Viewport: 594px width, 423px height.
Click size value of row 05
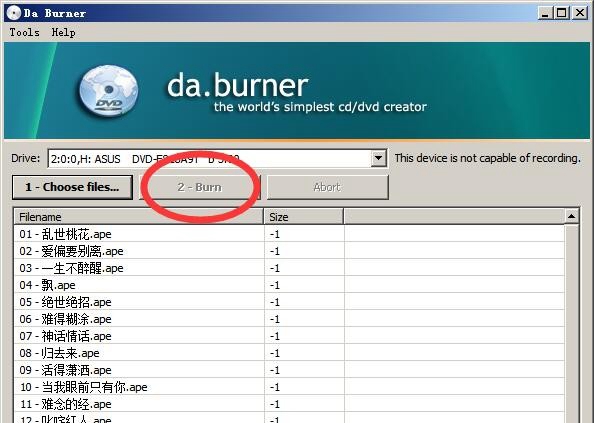point(275,303)
